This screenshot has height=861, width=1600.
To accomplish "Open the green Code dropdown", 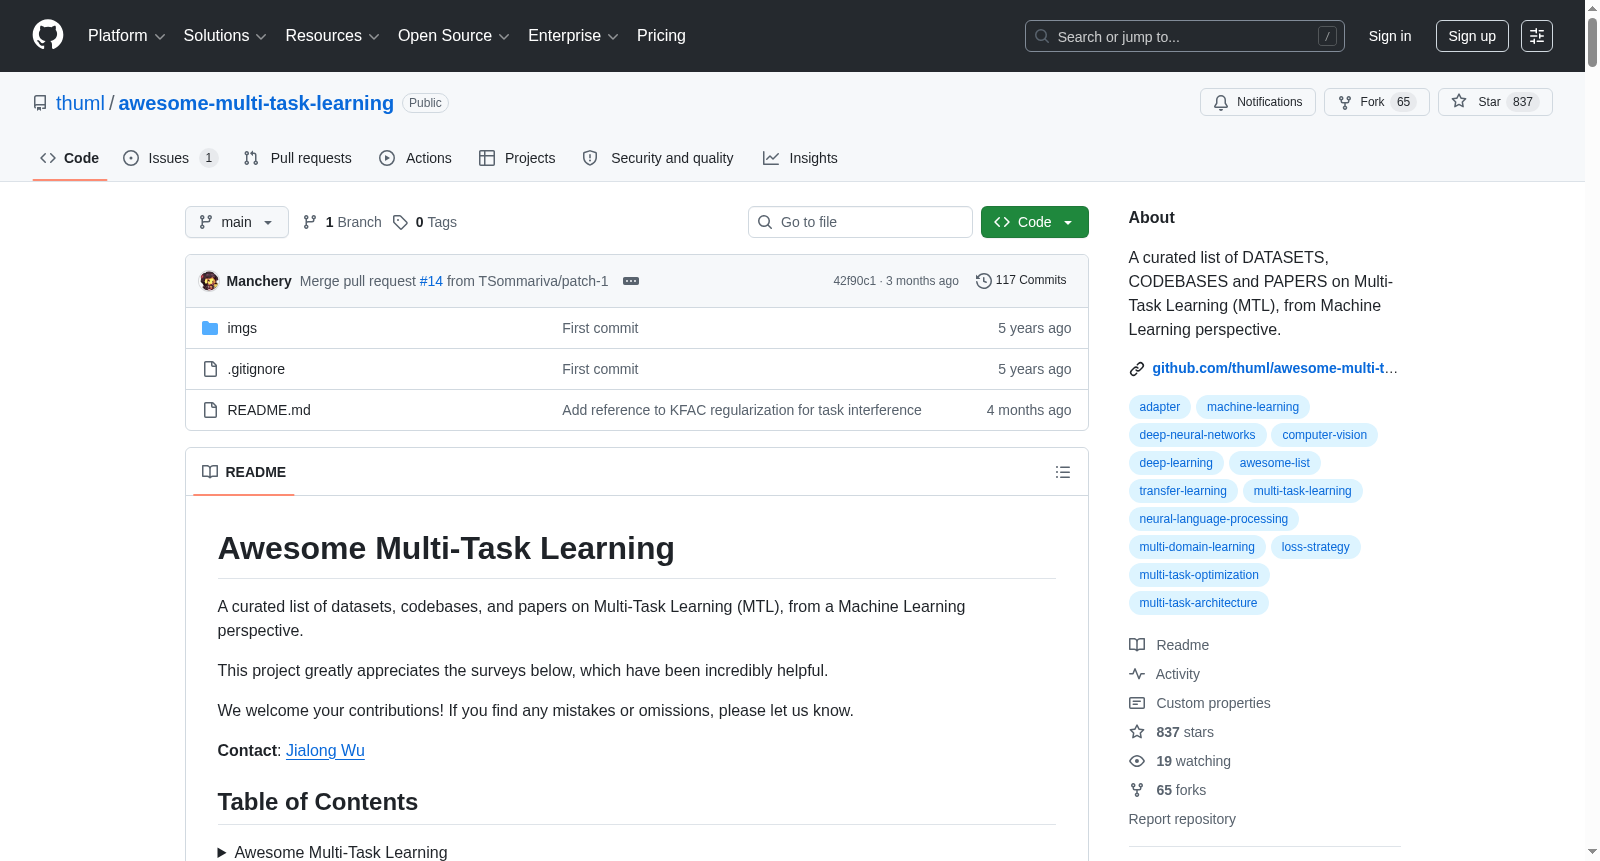I will (1034, 222).
